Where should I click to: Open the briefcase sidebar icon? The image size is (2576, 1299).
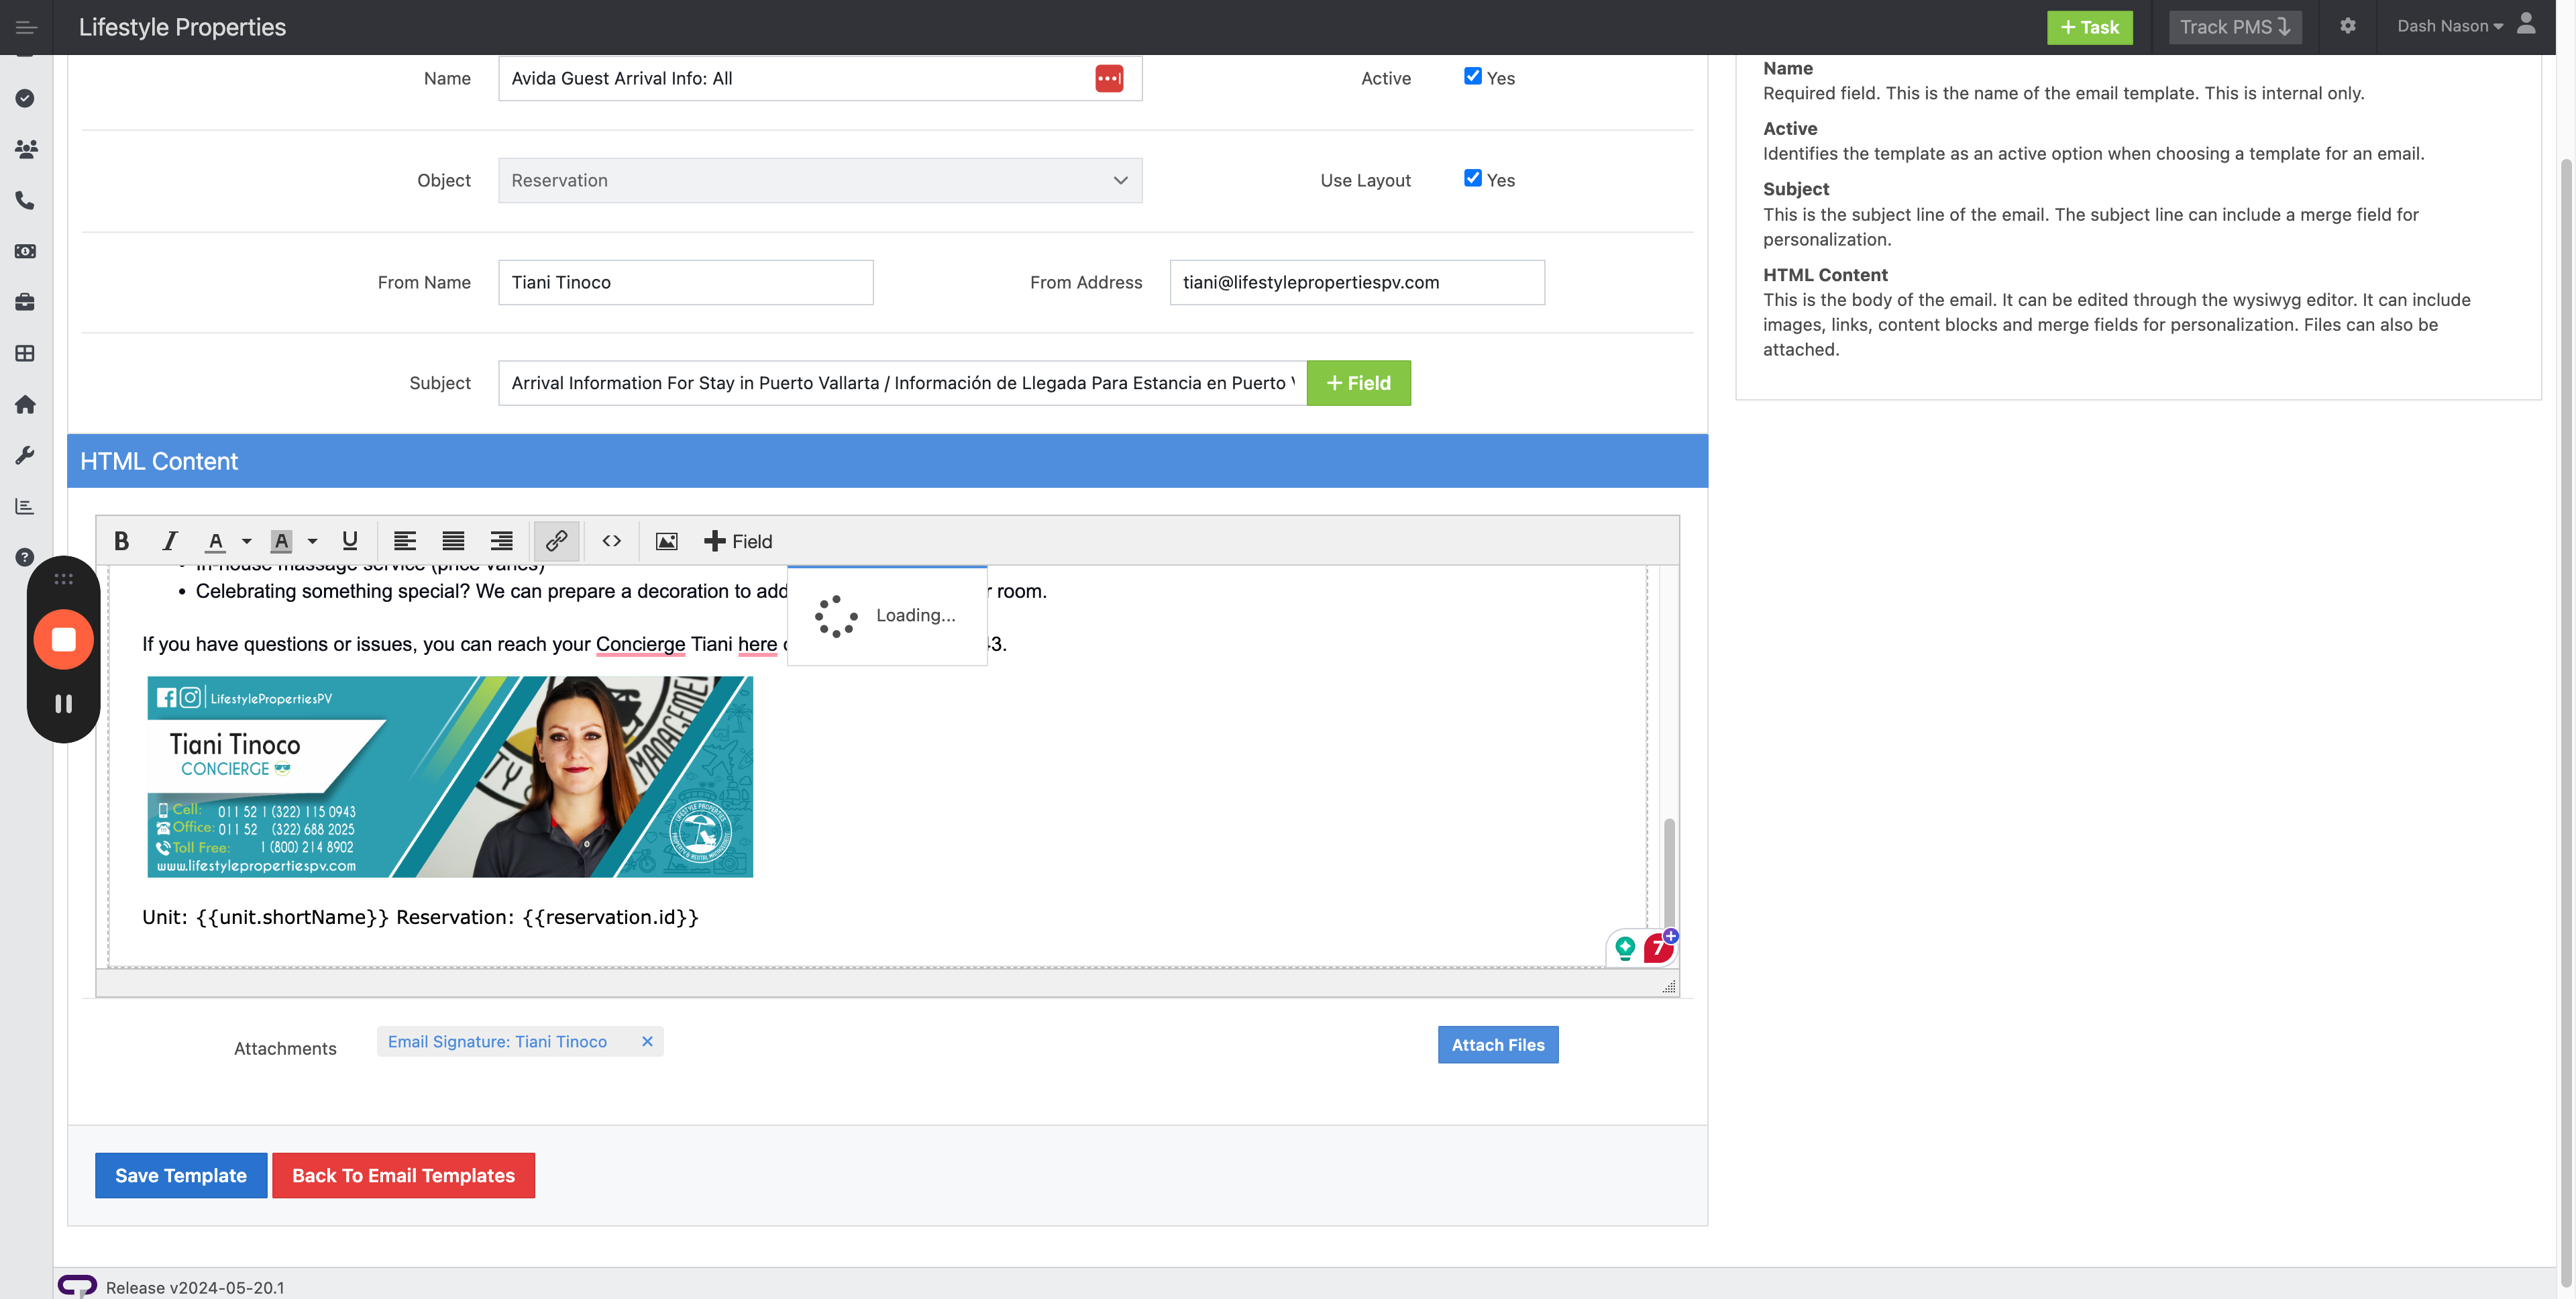click(25, 302)
